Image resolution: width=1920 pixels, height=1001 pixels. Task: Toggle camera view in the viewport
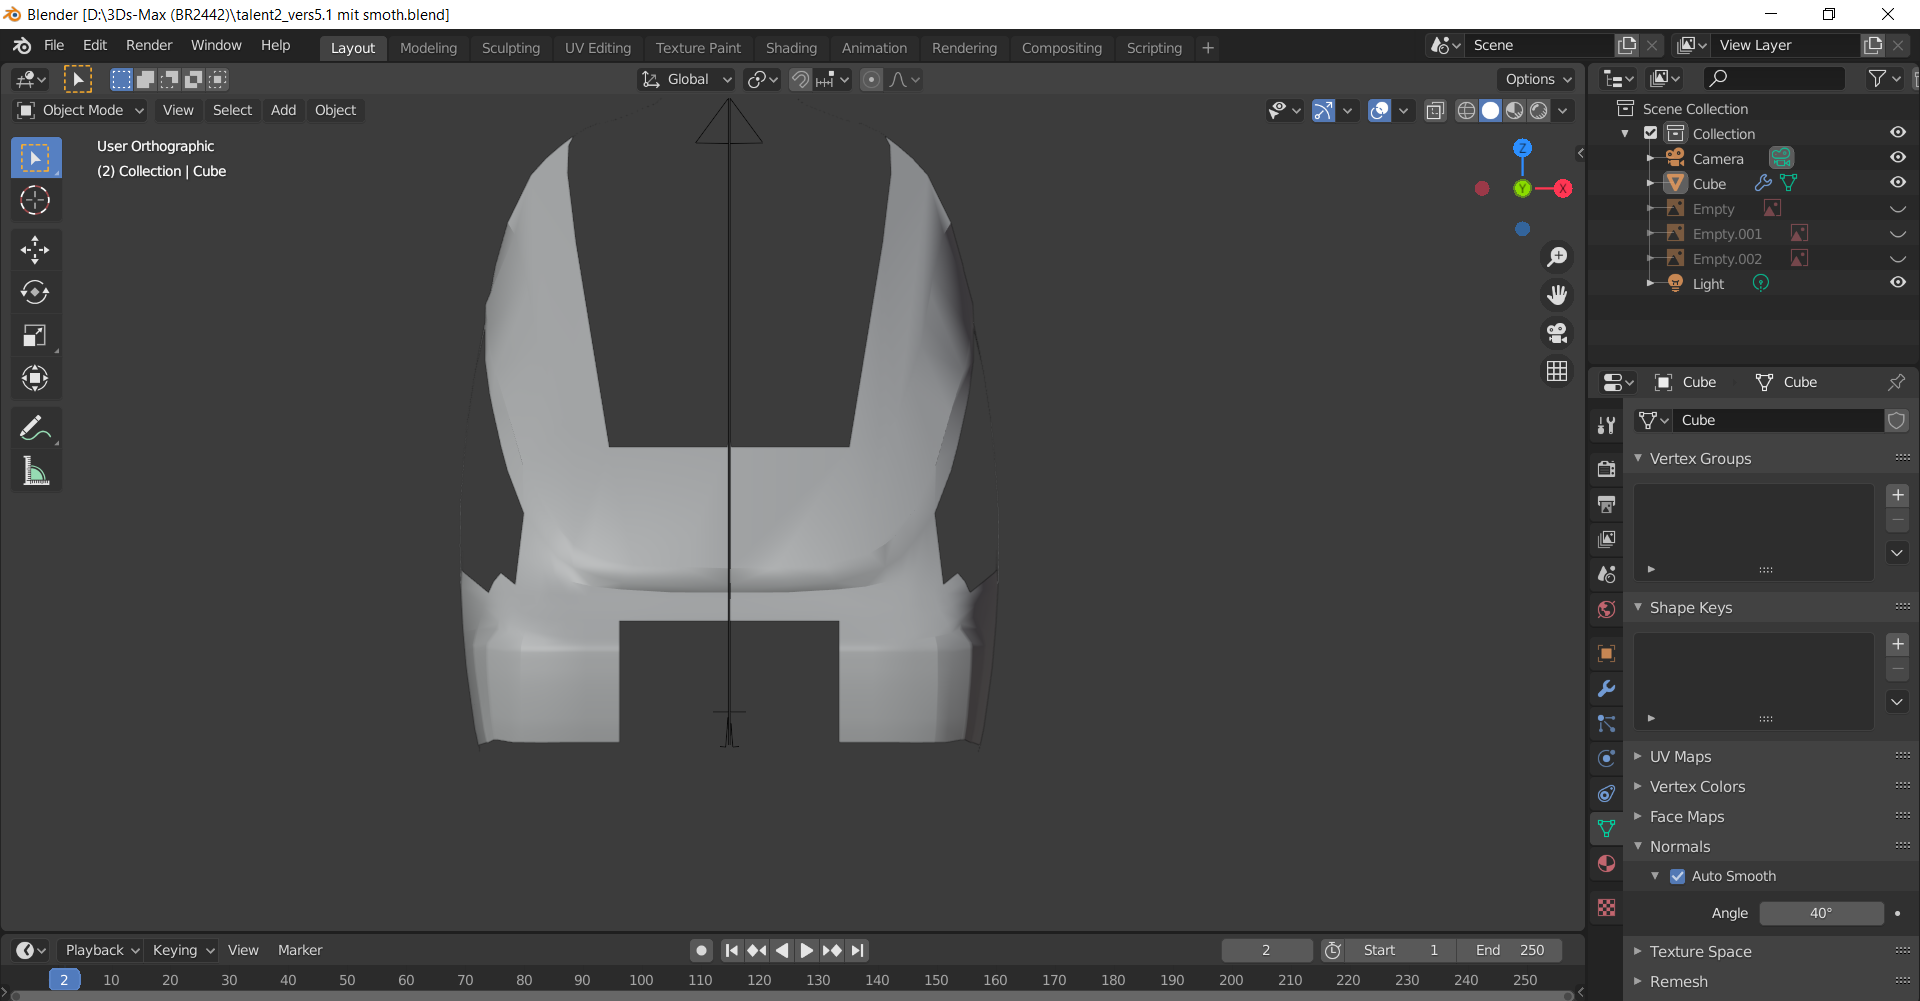point(1557,333)
